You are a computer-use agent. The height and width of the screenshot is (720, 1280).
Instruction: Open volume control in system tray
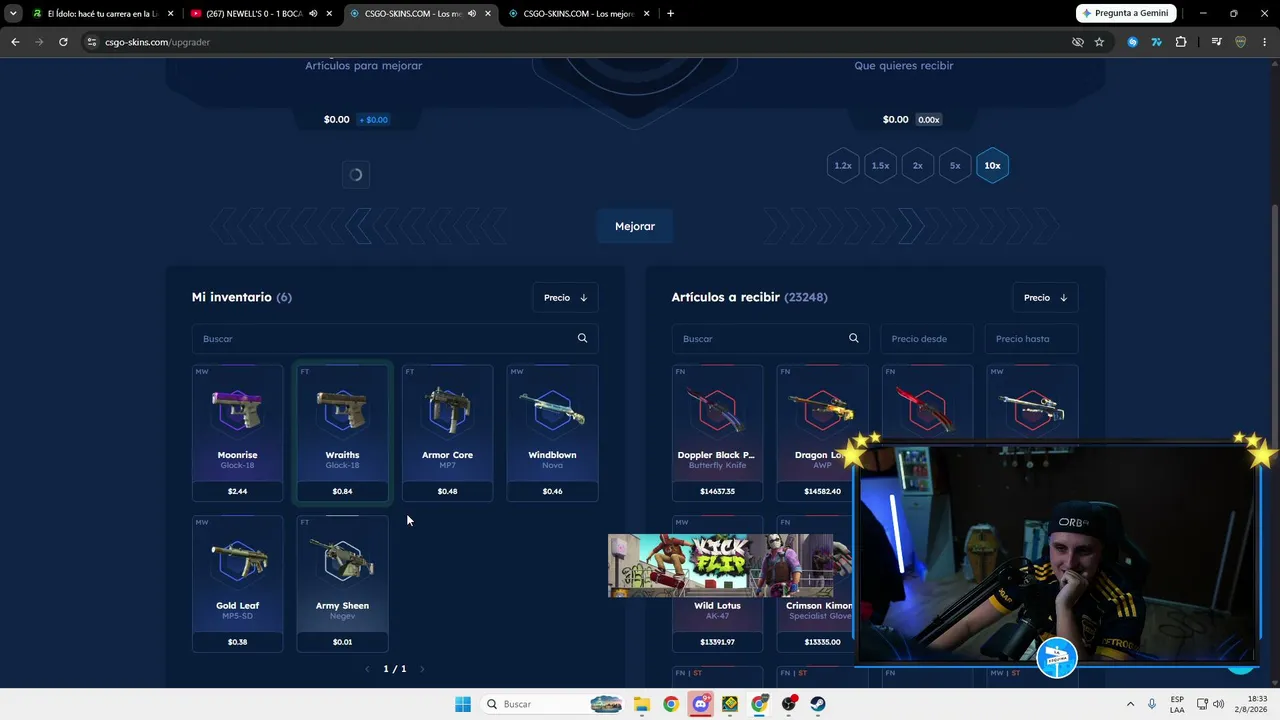pyautogui.click(x=1218, y=704)
